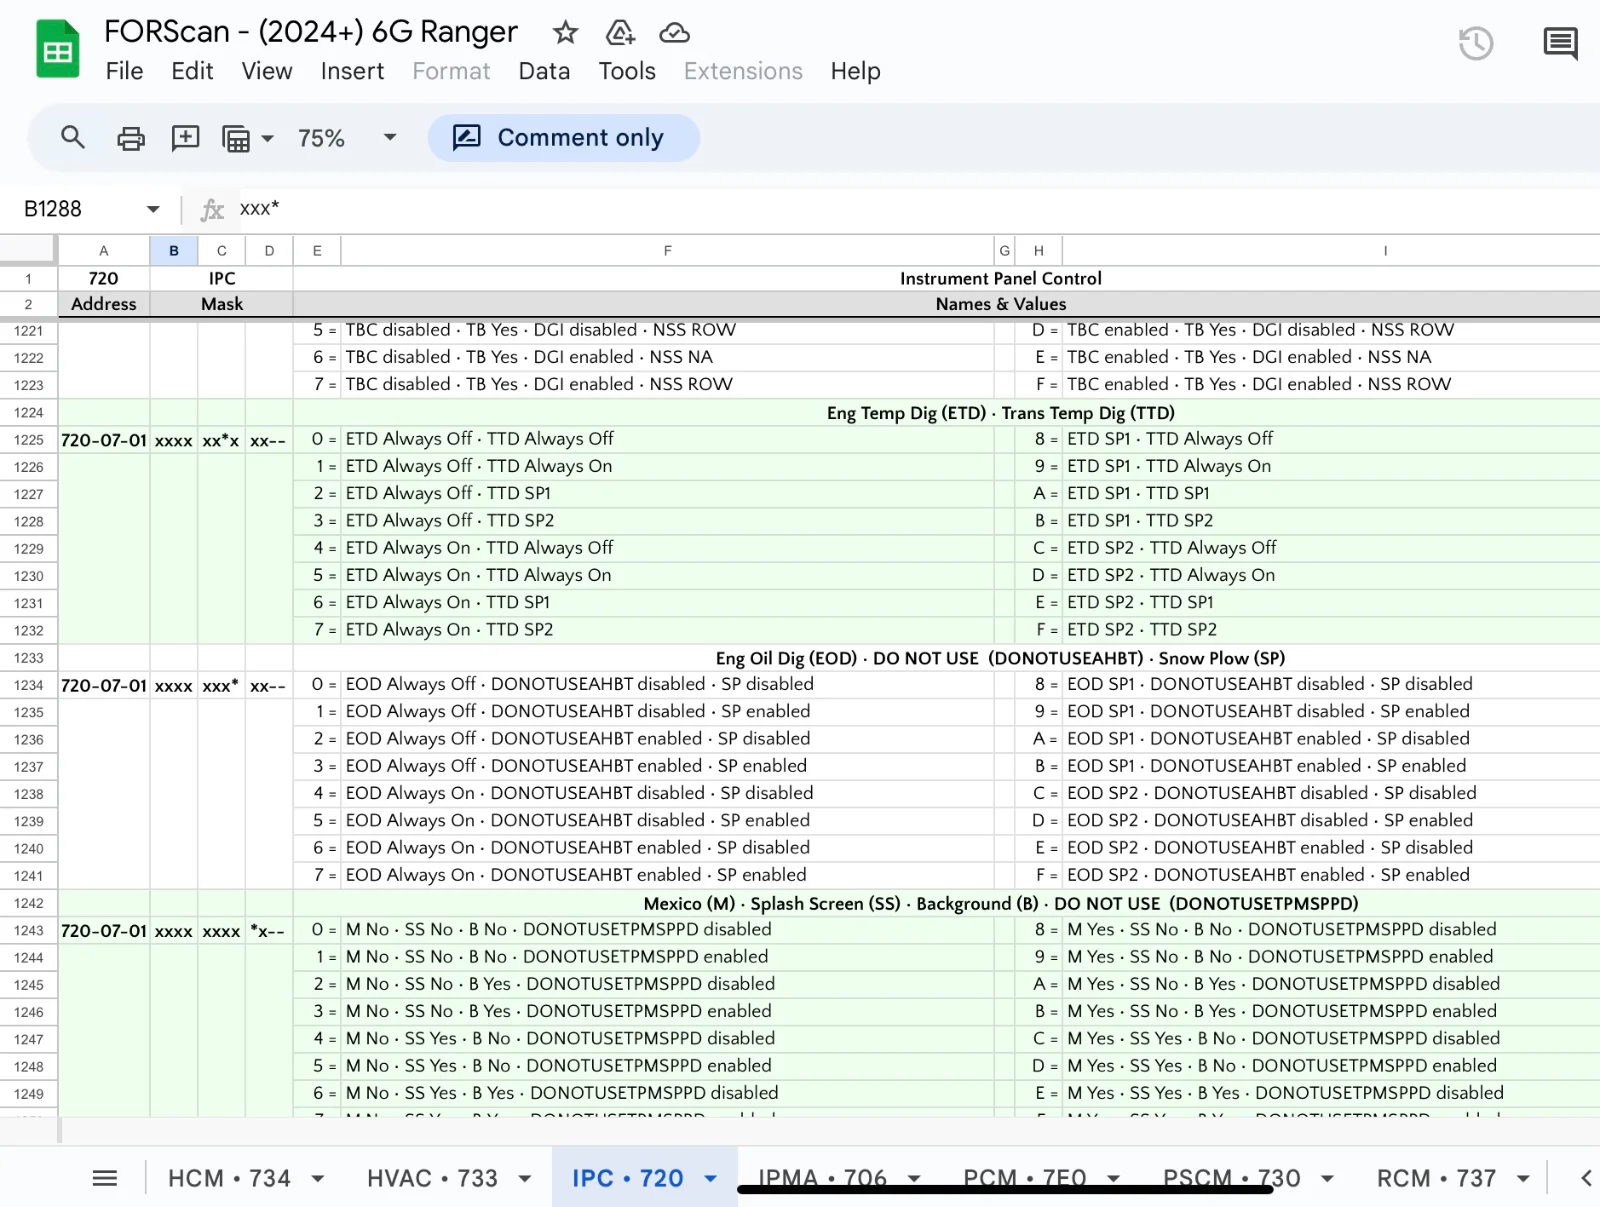Open the all sheets list
Screen dimensions: 1600x1207
coord(105,1178)
